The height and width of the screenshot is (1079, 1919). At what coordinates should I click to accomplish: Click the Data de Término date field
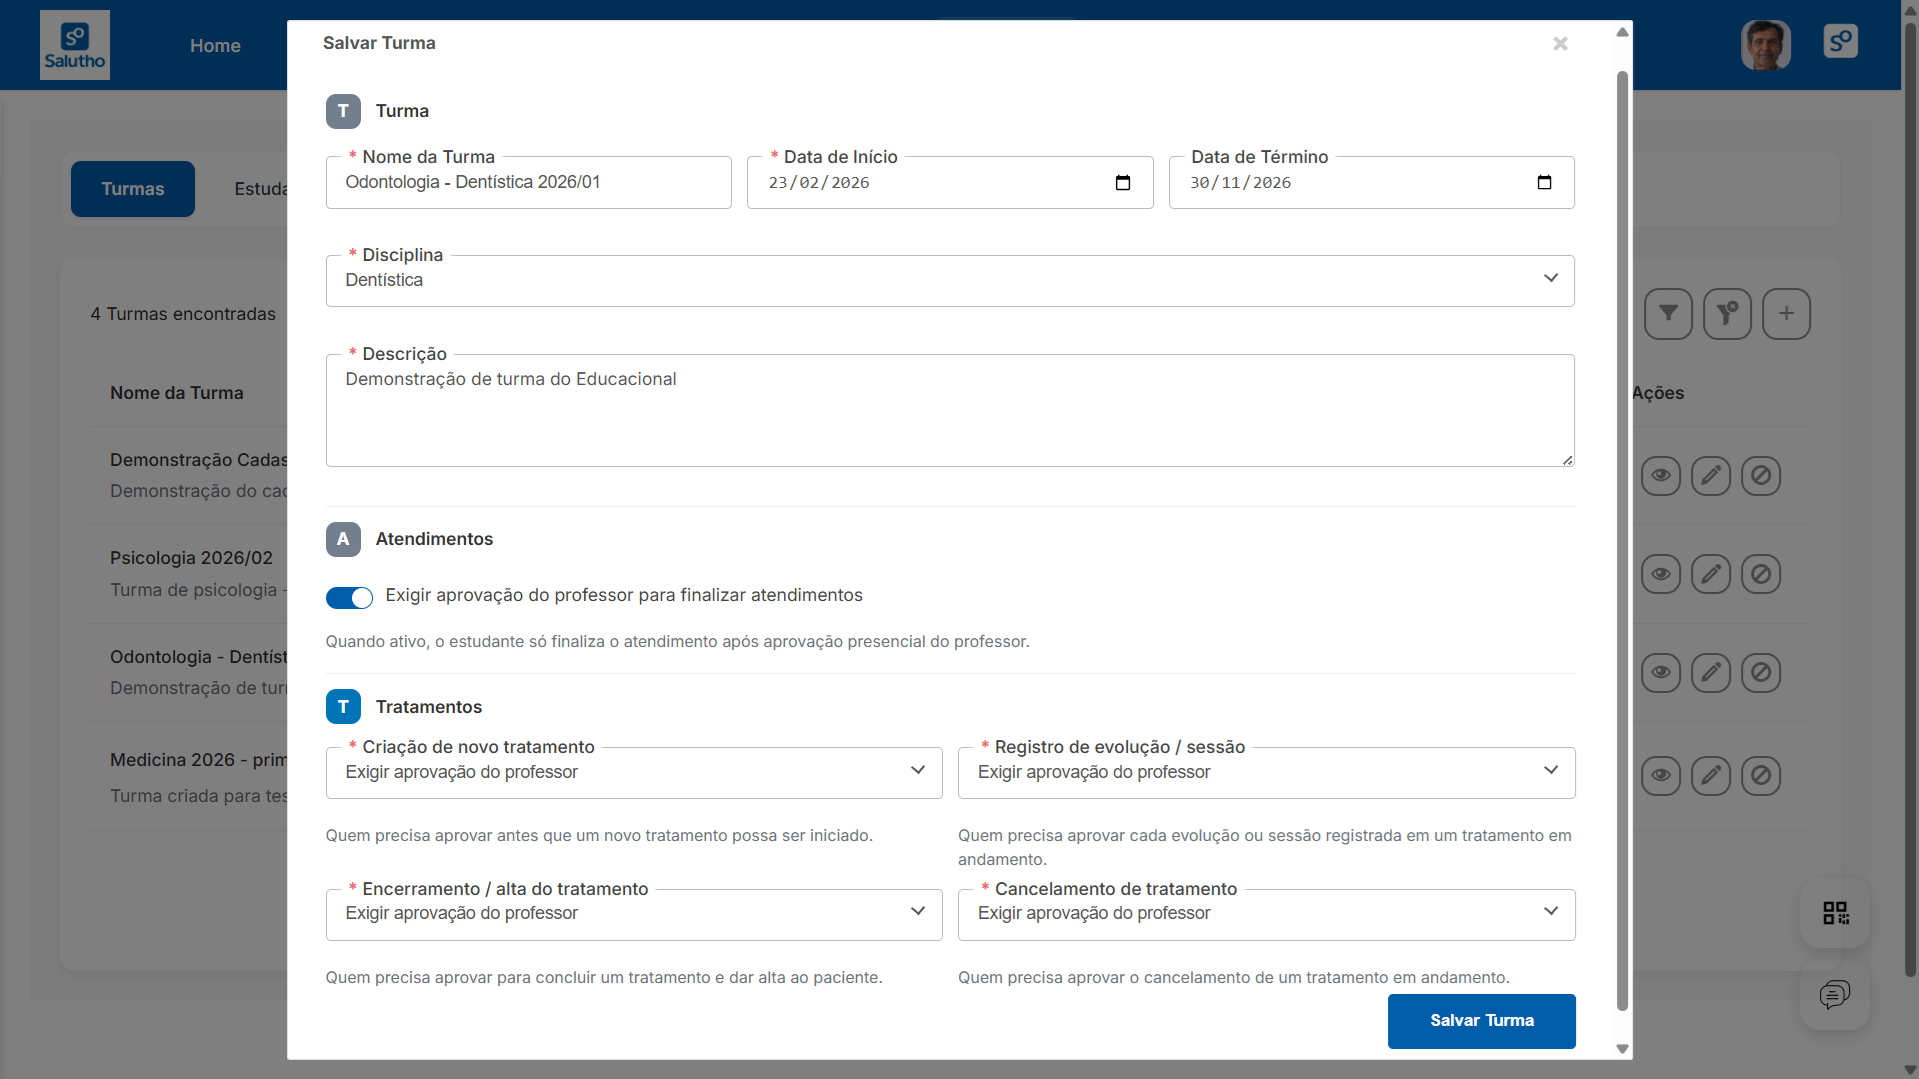1371,183
